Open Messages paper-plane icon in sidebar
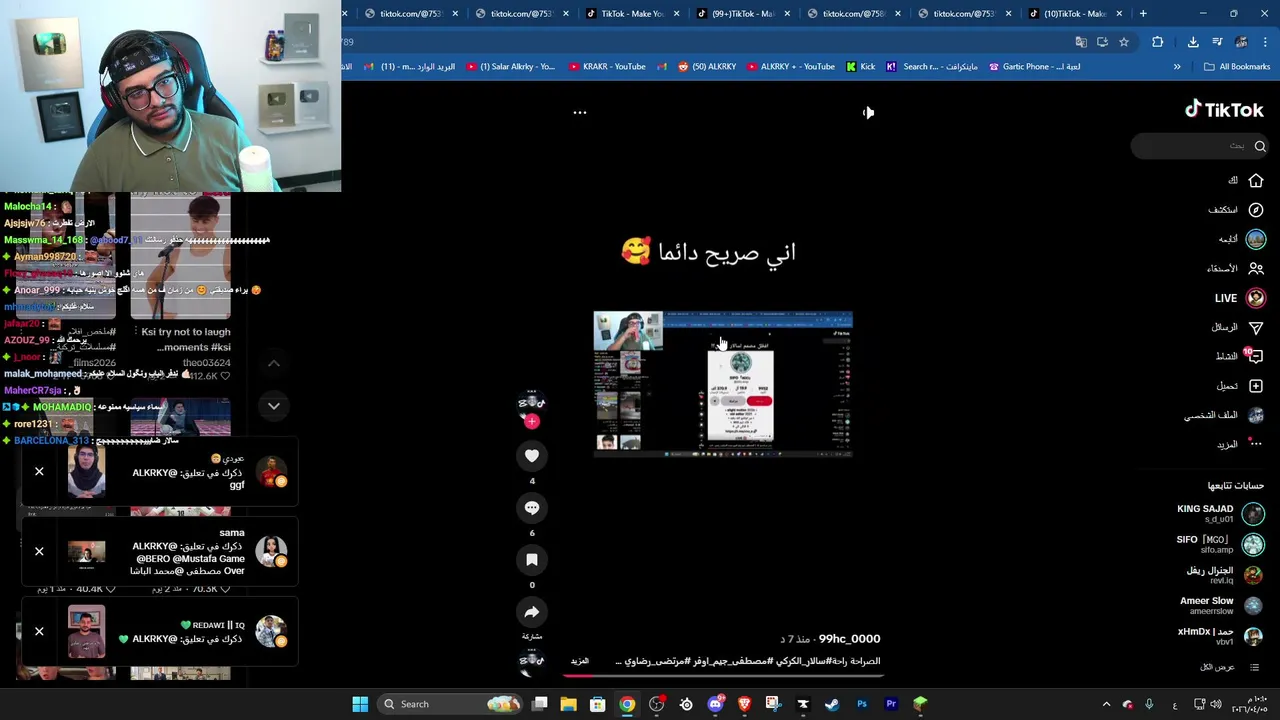 (x=1256, y=327)
